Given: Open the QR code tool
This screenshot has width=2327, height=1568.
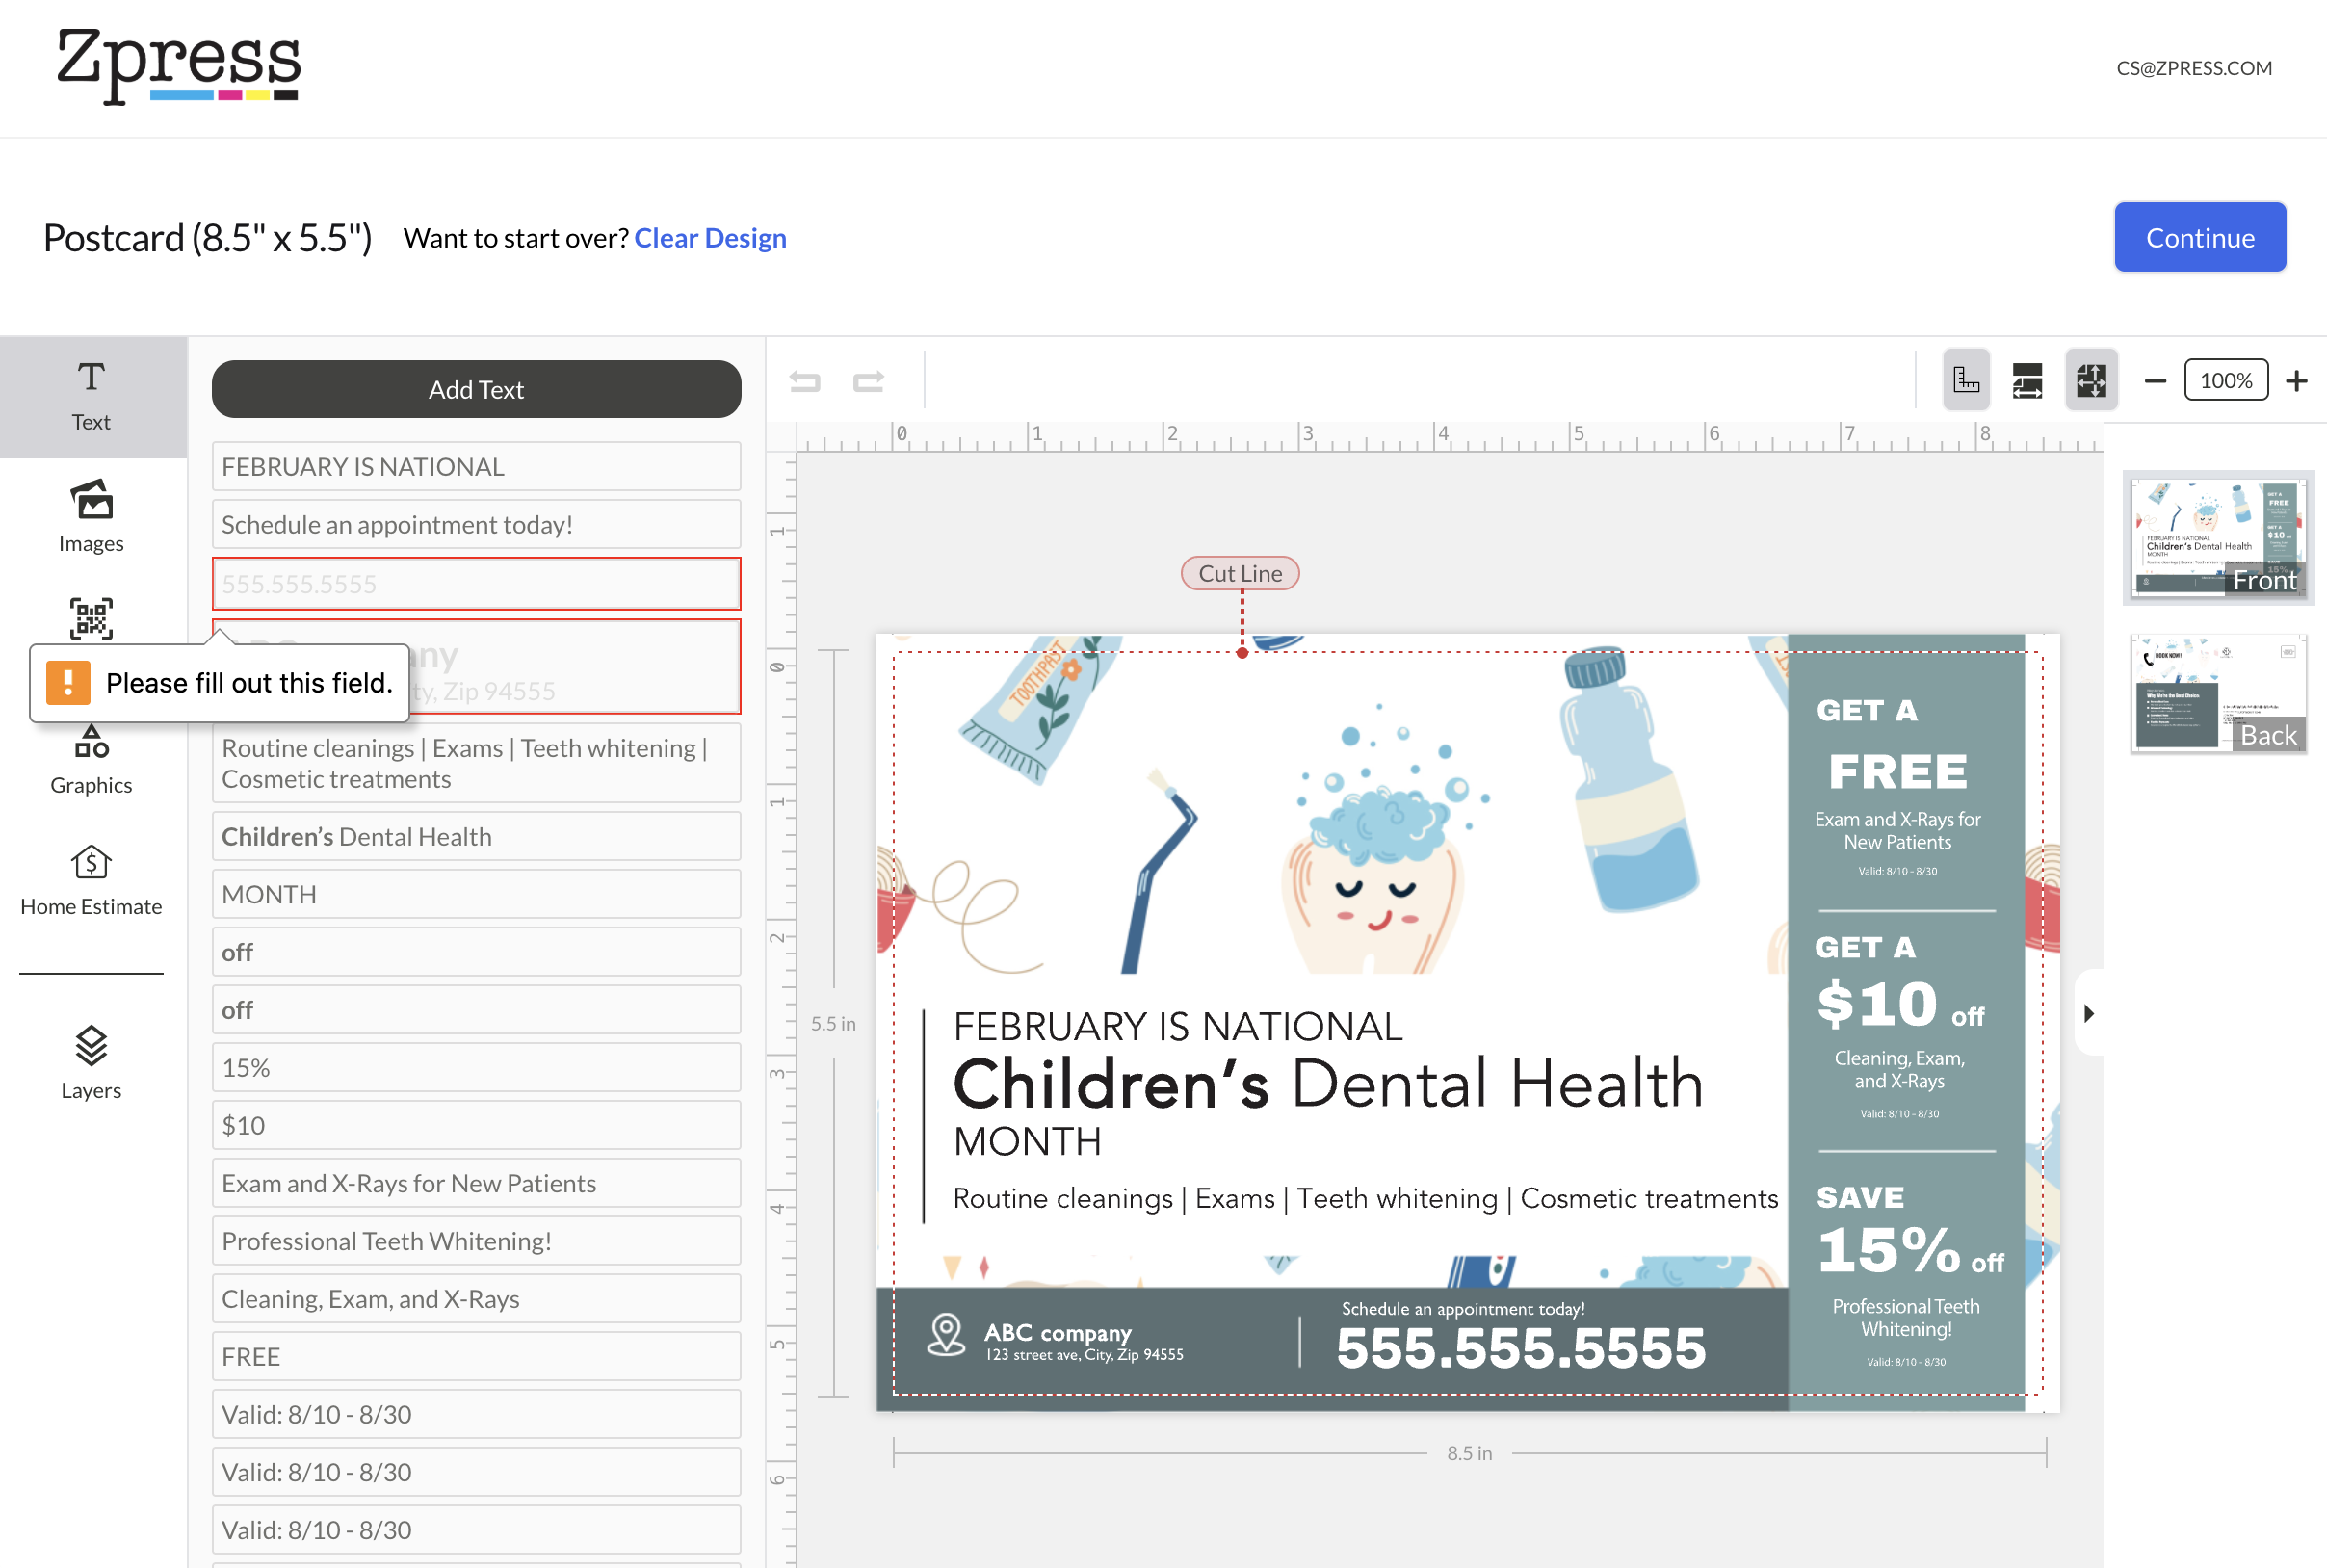Looking at the screenshot, I should [91, 619].
